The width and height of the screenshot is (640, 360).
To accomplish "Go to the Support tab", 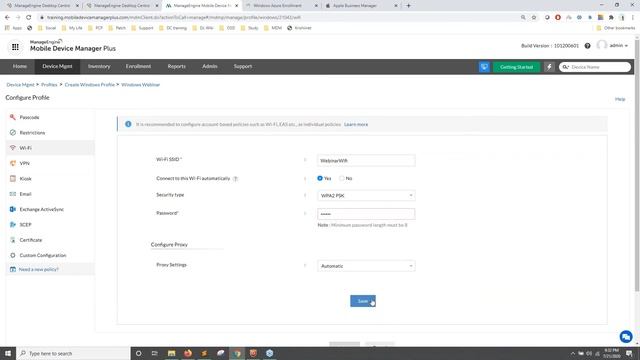I will click(243, 66).
